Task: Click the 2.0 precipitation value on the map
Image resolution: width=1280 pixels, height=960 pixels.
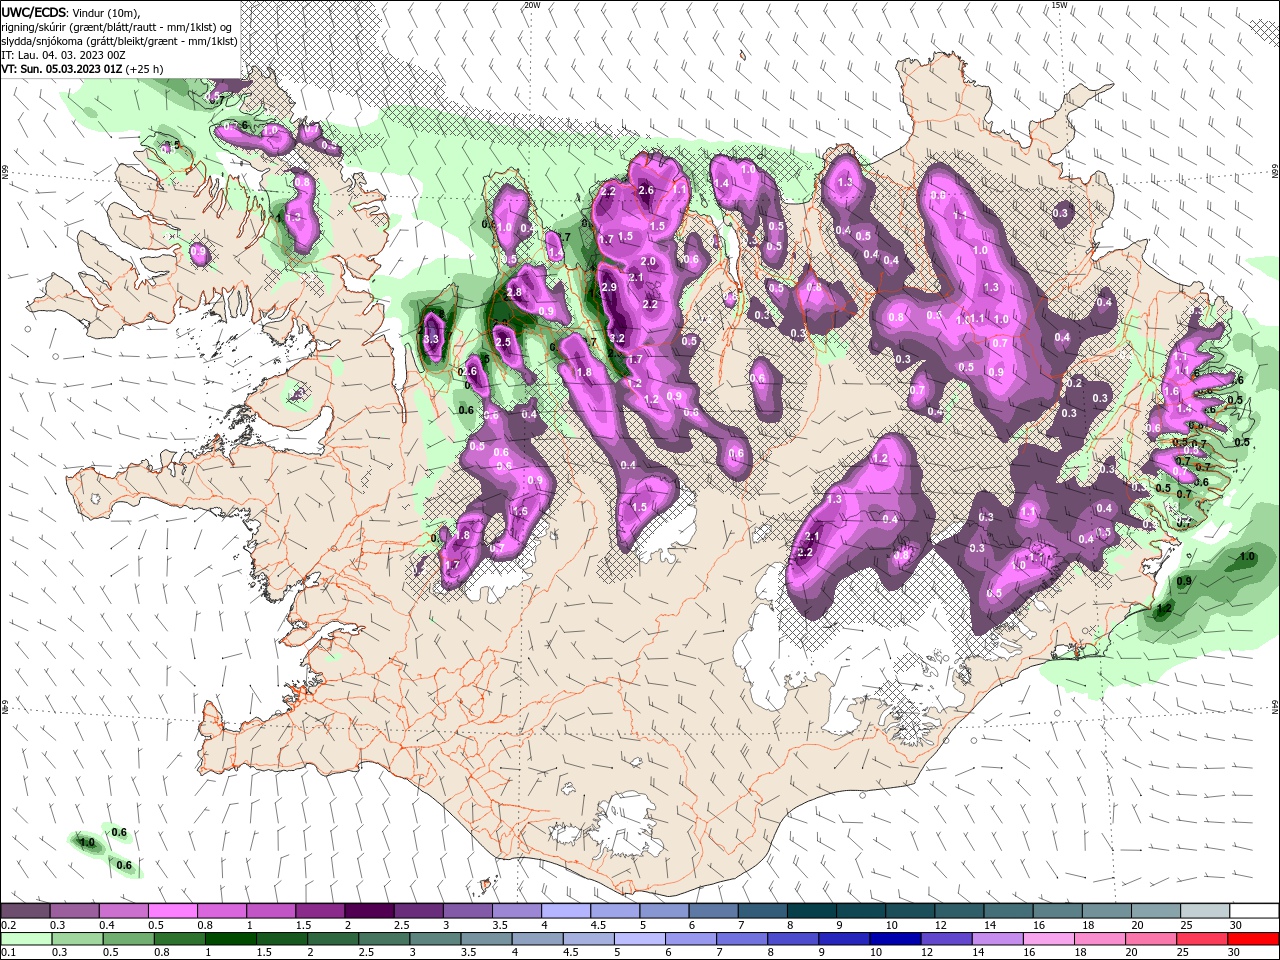Action: click(x=648, y=262)
